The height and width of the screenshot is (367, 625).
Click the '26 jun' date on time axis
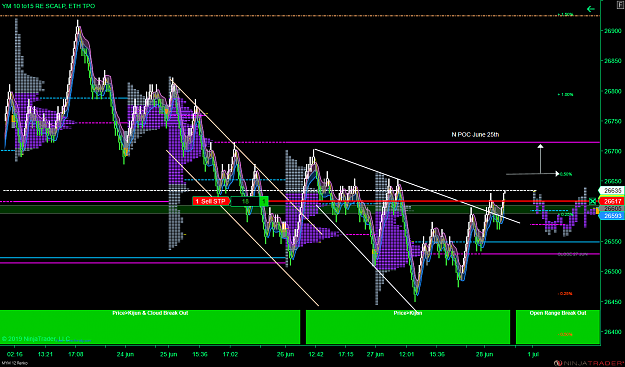point(285,354)
